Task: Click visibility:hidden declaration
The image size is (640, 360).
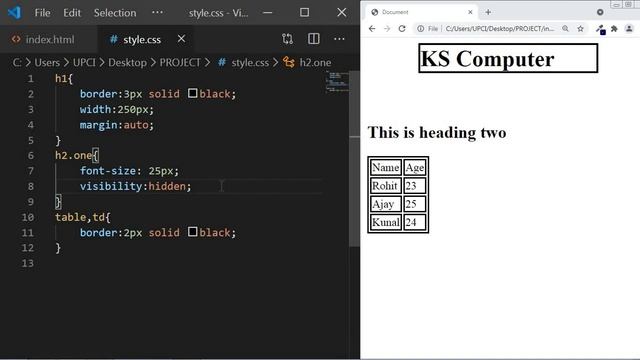Action: pos(136,186)
